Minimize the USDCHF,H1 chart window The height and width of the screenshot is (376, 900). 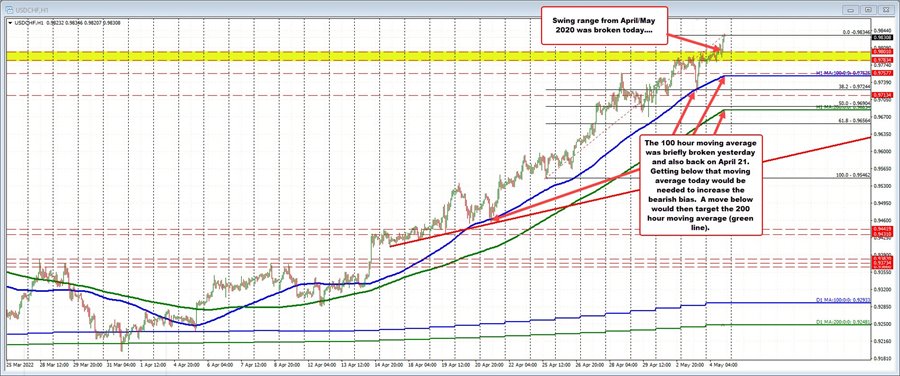click(x=851, y=10)
